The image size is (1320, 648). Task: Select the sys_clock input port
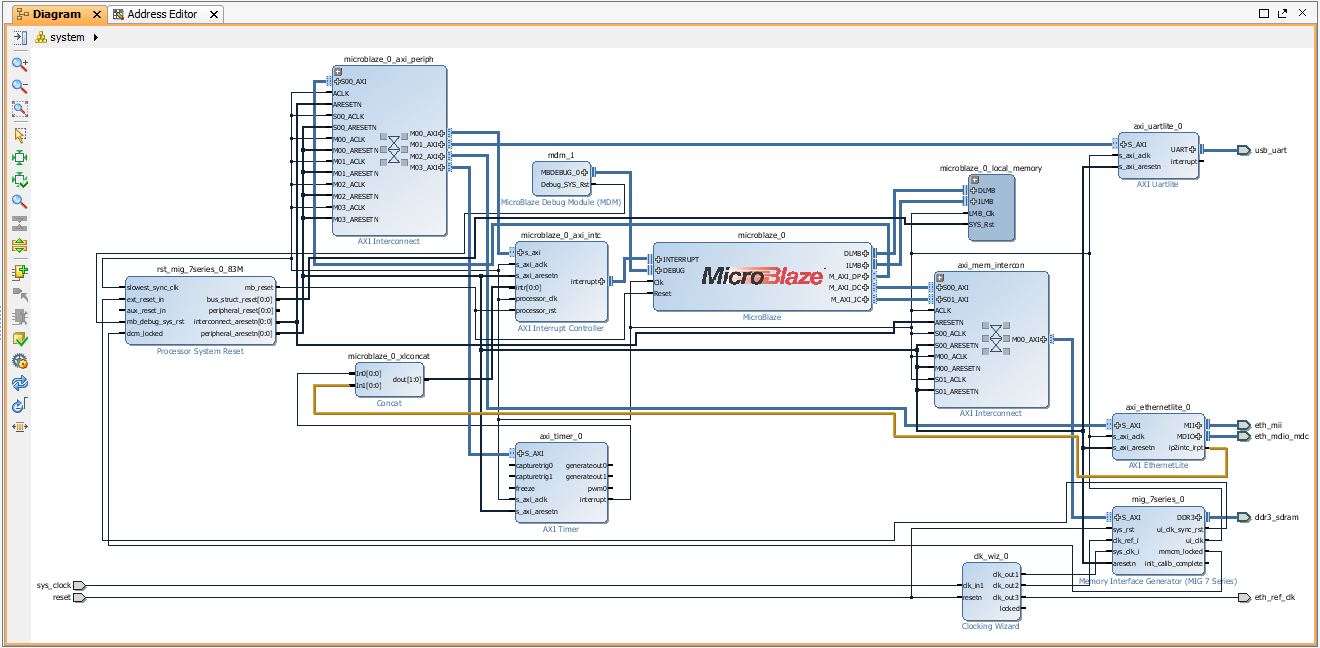tap(80, 585)
